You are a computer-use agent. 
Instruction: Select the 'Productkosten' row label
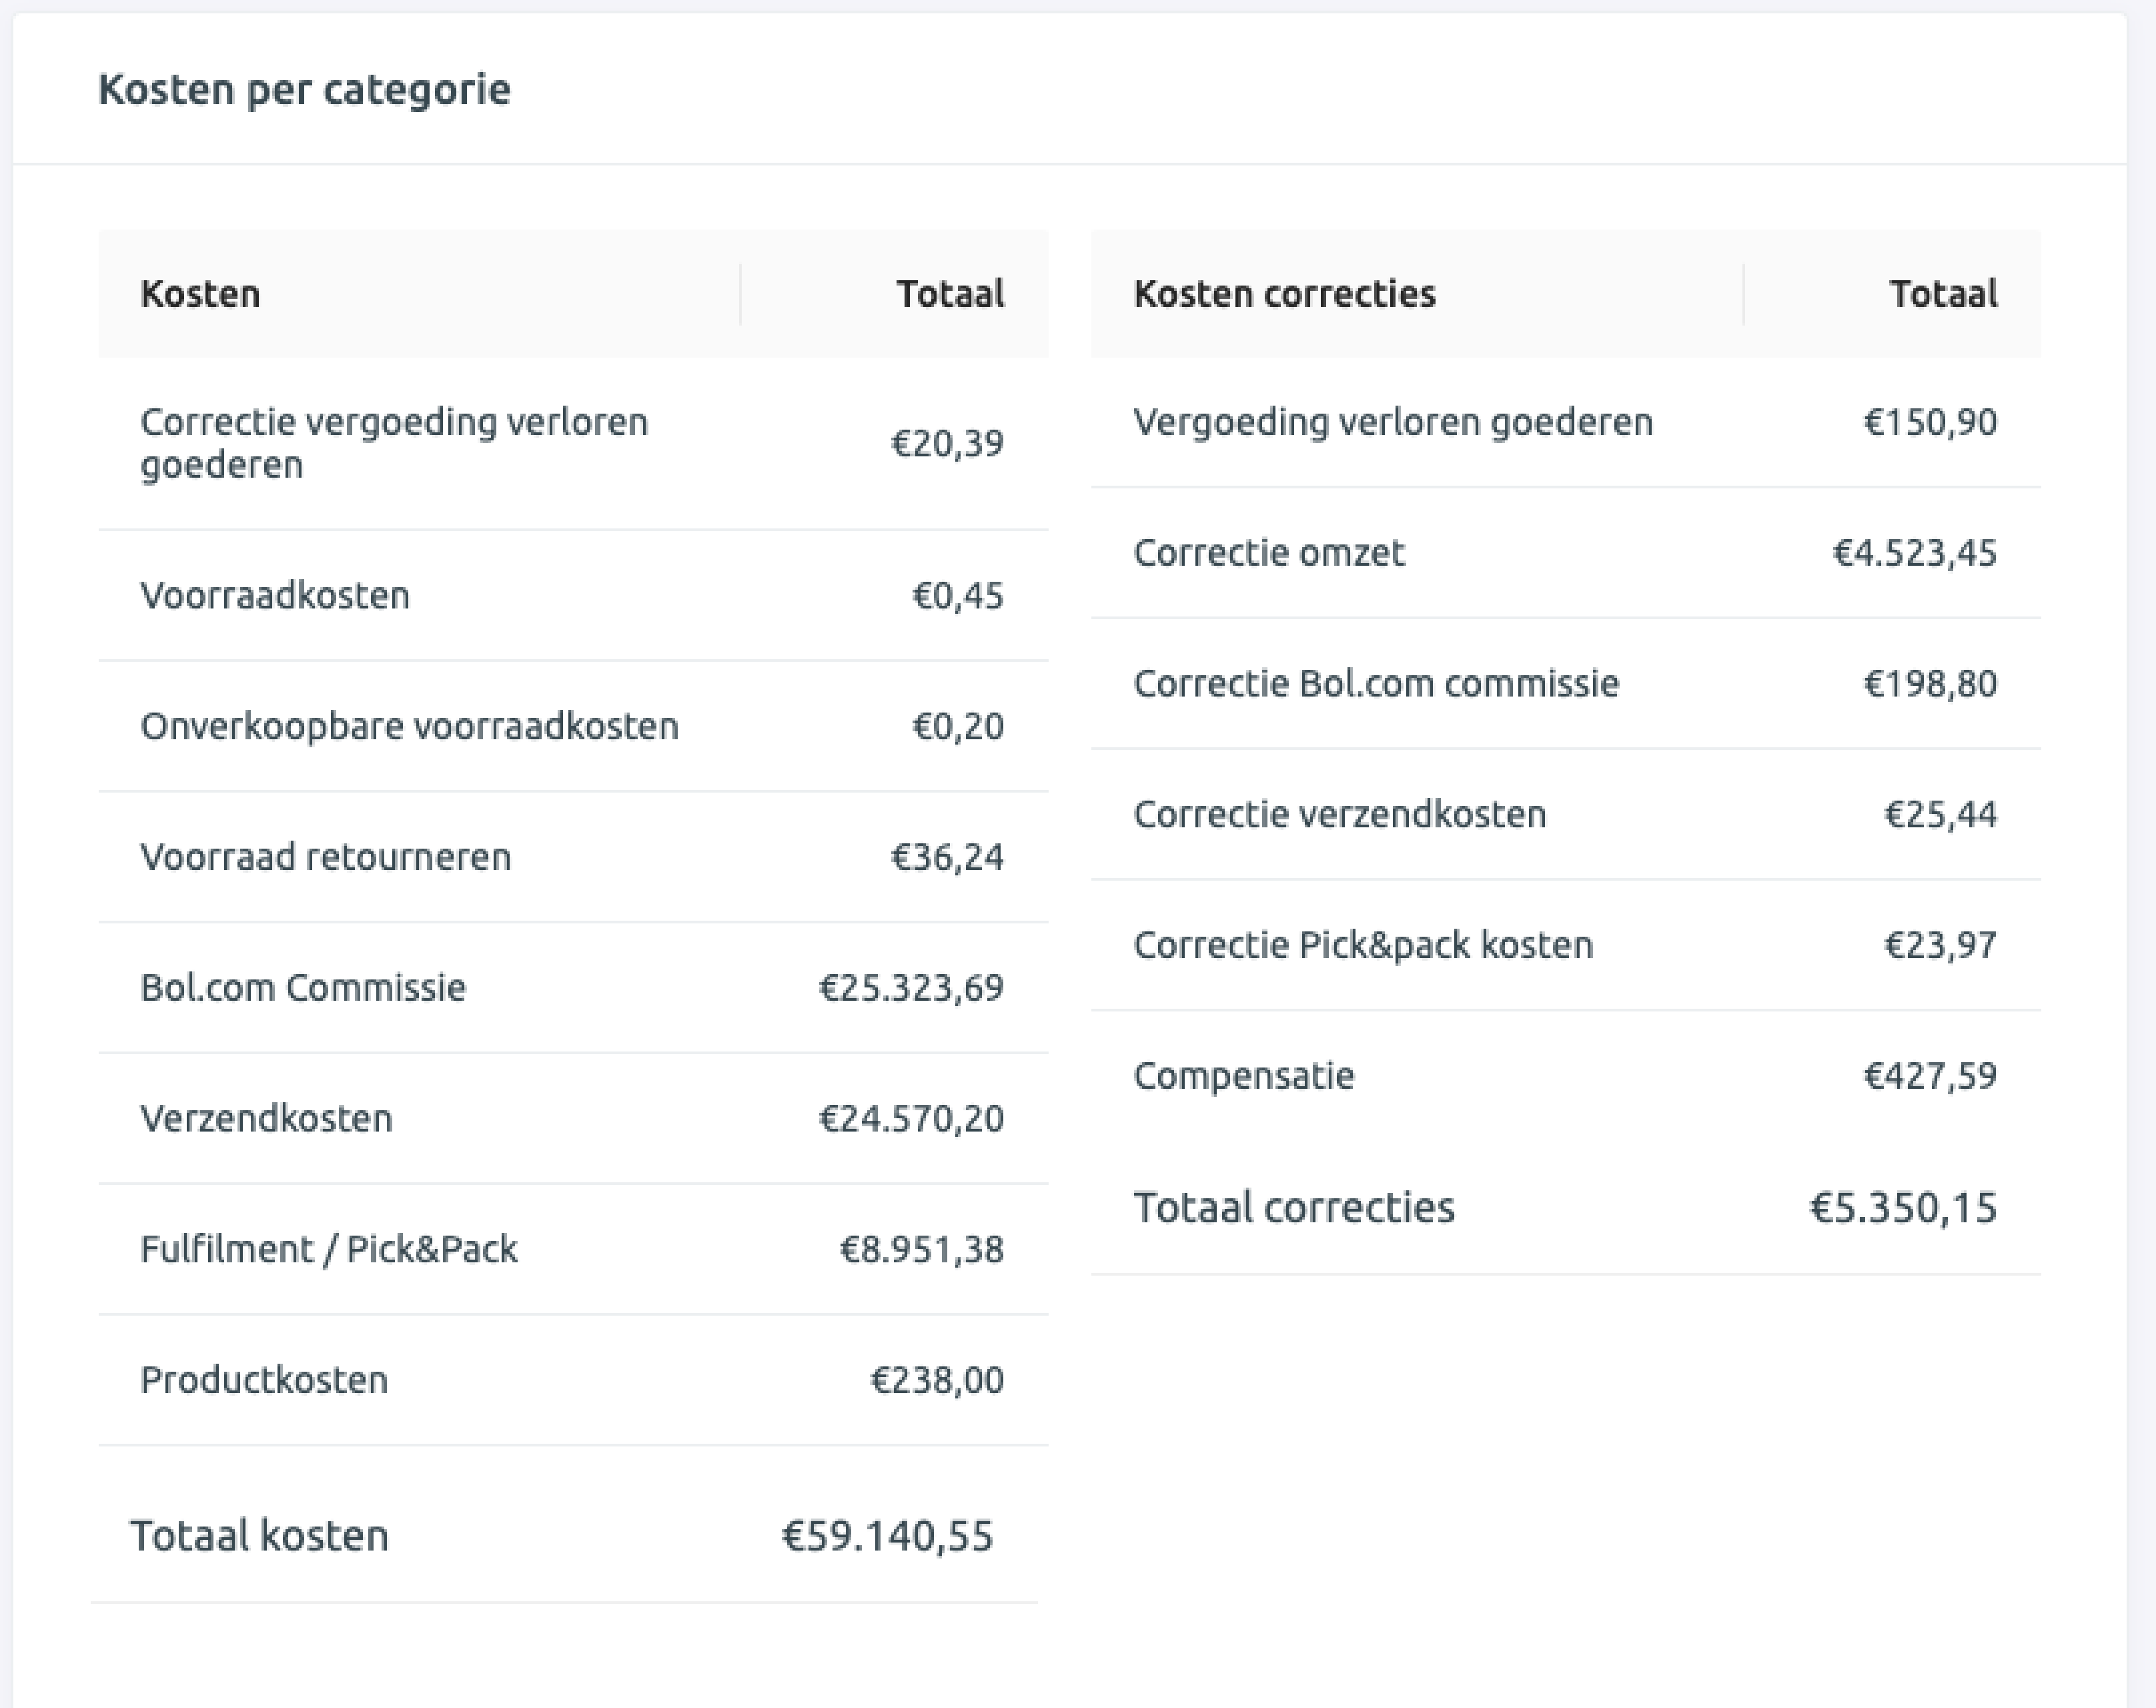tap(264, 1380)
